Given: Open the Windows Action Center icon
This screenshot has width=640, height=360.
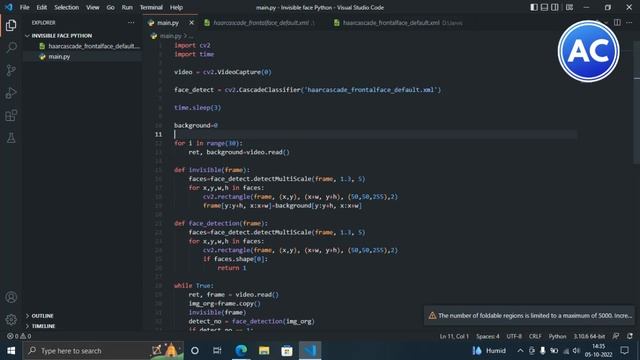Looking at the screenshot, I should [x=624, y=351].
